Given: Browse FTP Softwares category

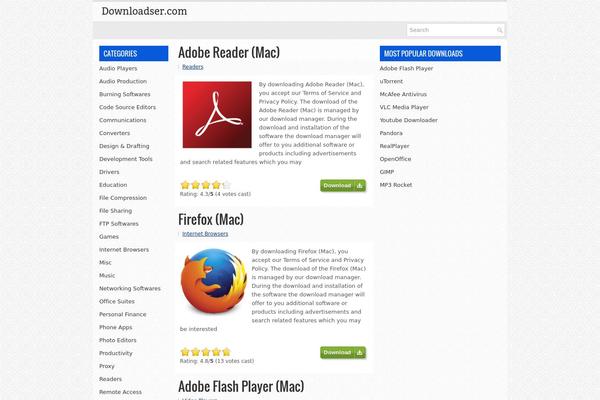Looking at the screenshot, I should click(119, 224).
